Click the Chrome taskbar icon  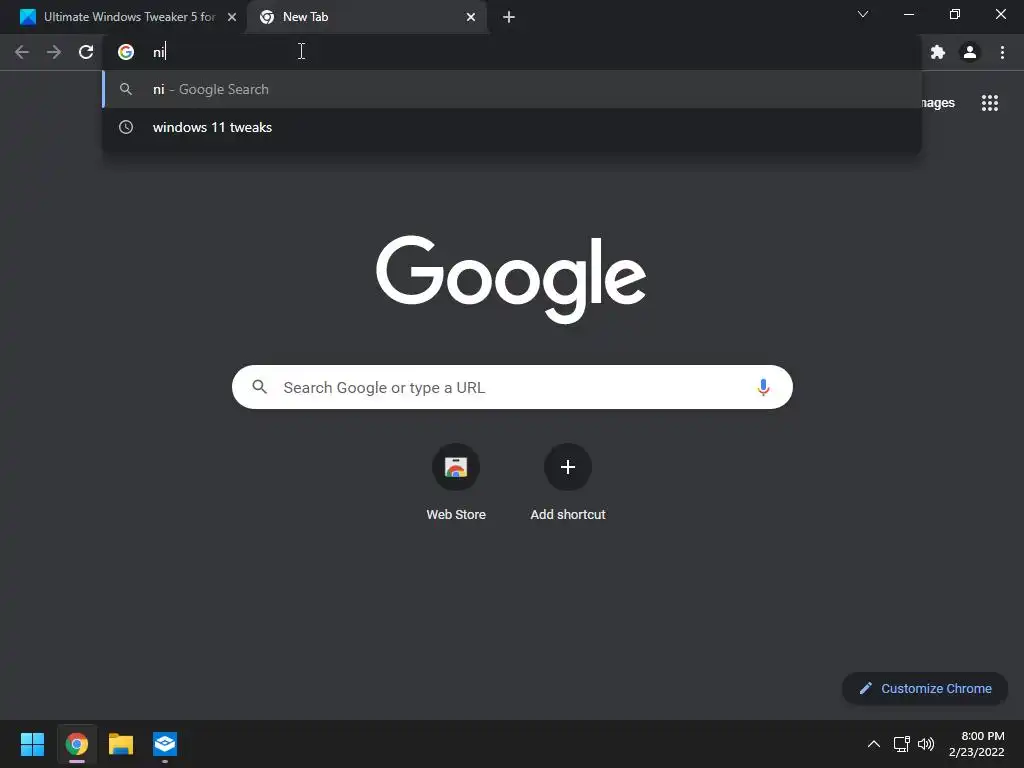(x=76, y=744)
